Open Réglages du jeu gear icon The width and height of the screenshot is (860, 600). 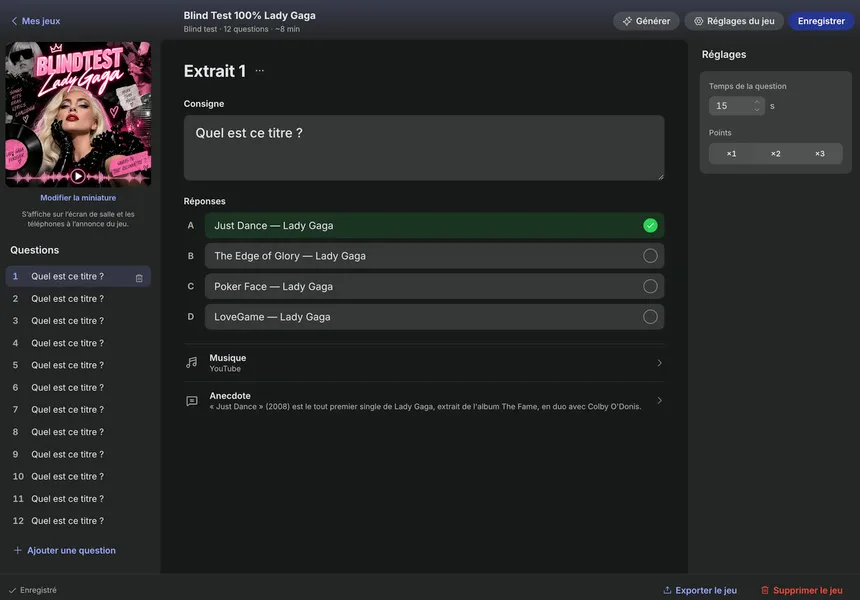pyautogui.click(x=698, y=21)
